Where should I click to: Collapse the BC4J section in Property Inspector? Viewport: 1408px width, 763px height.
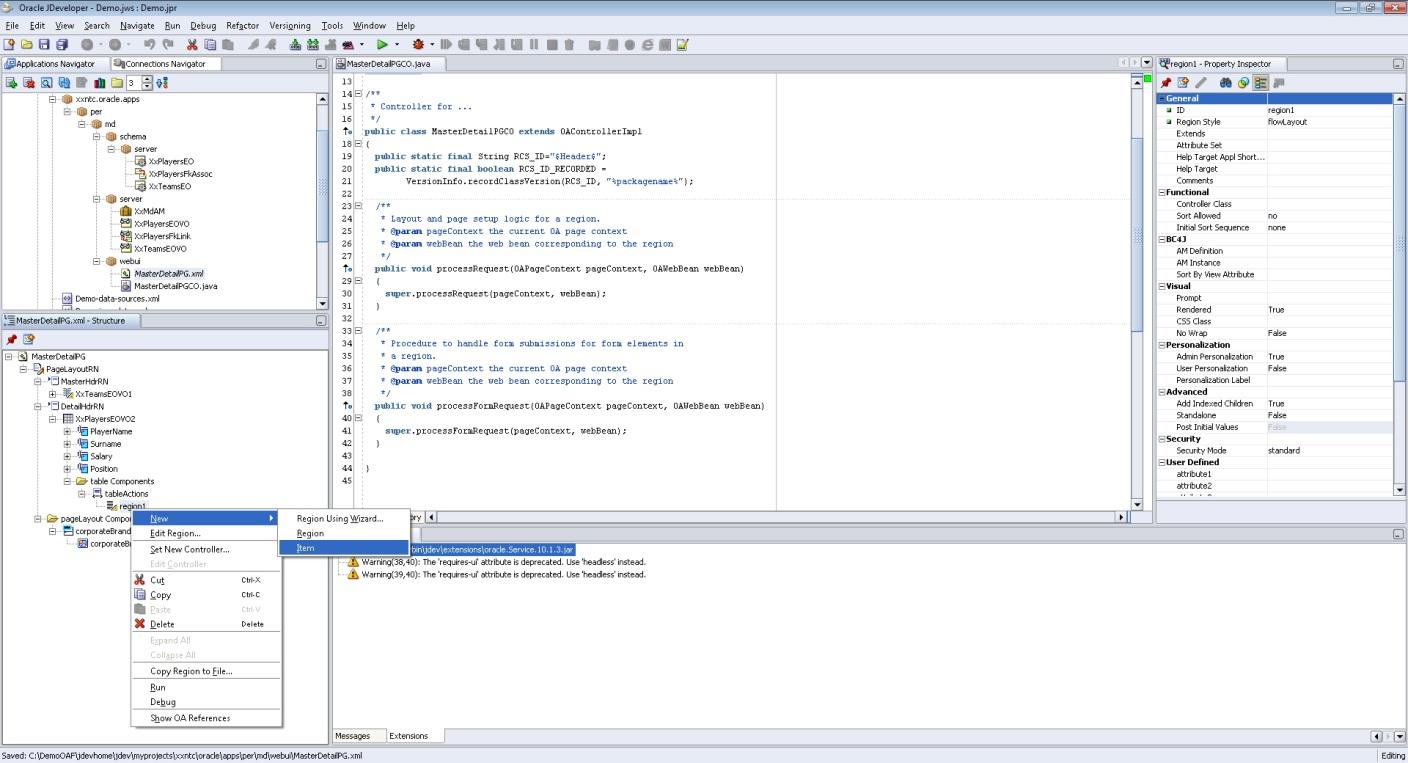pos(1162,239)
